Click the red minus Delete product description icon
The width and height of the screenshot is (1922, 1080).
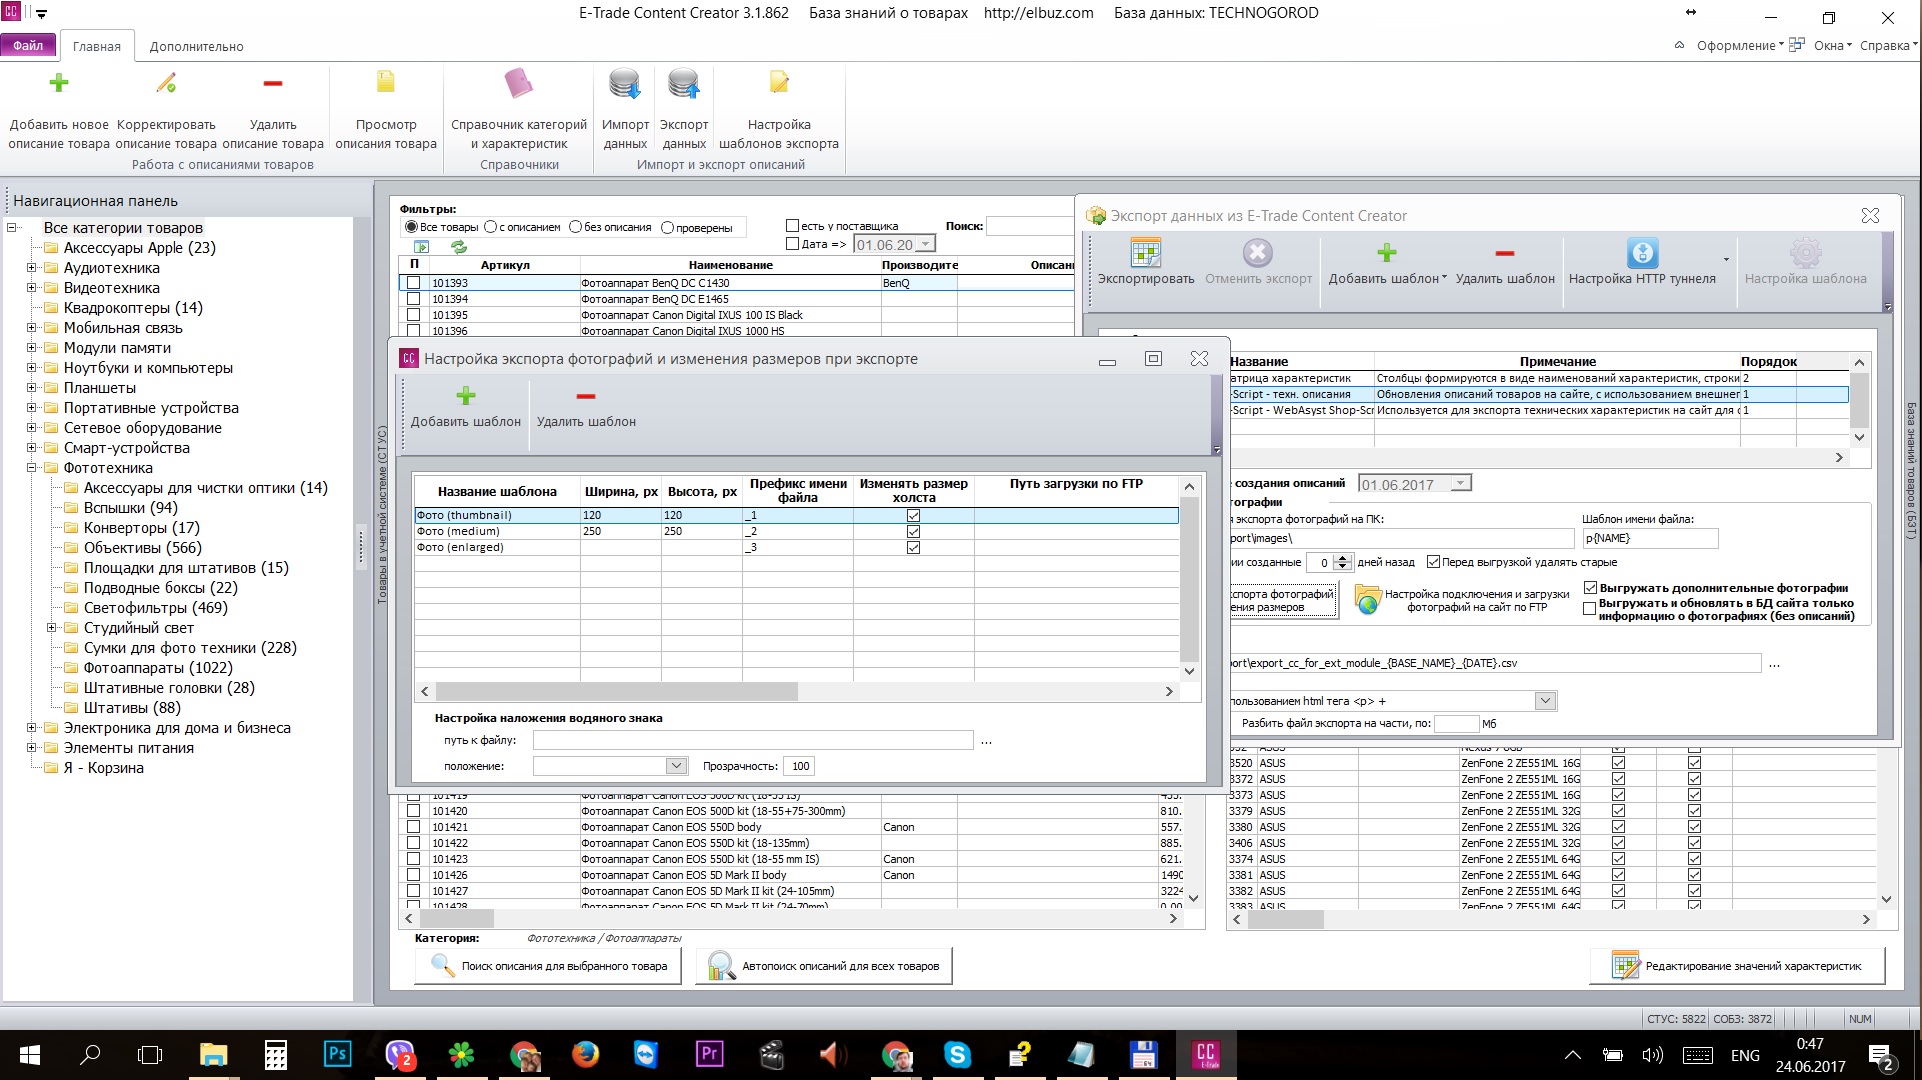click(x=273, y=84)
